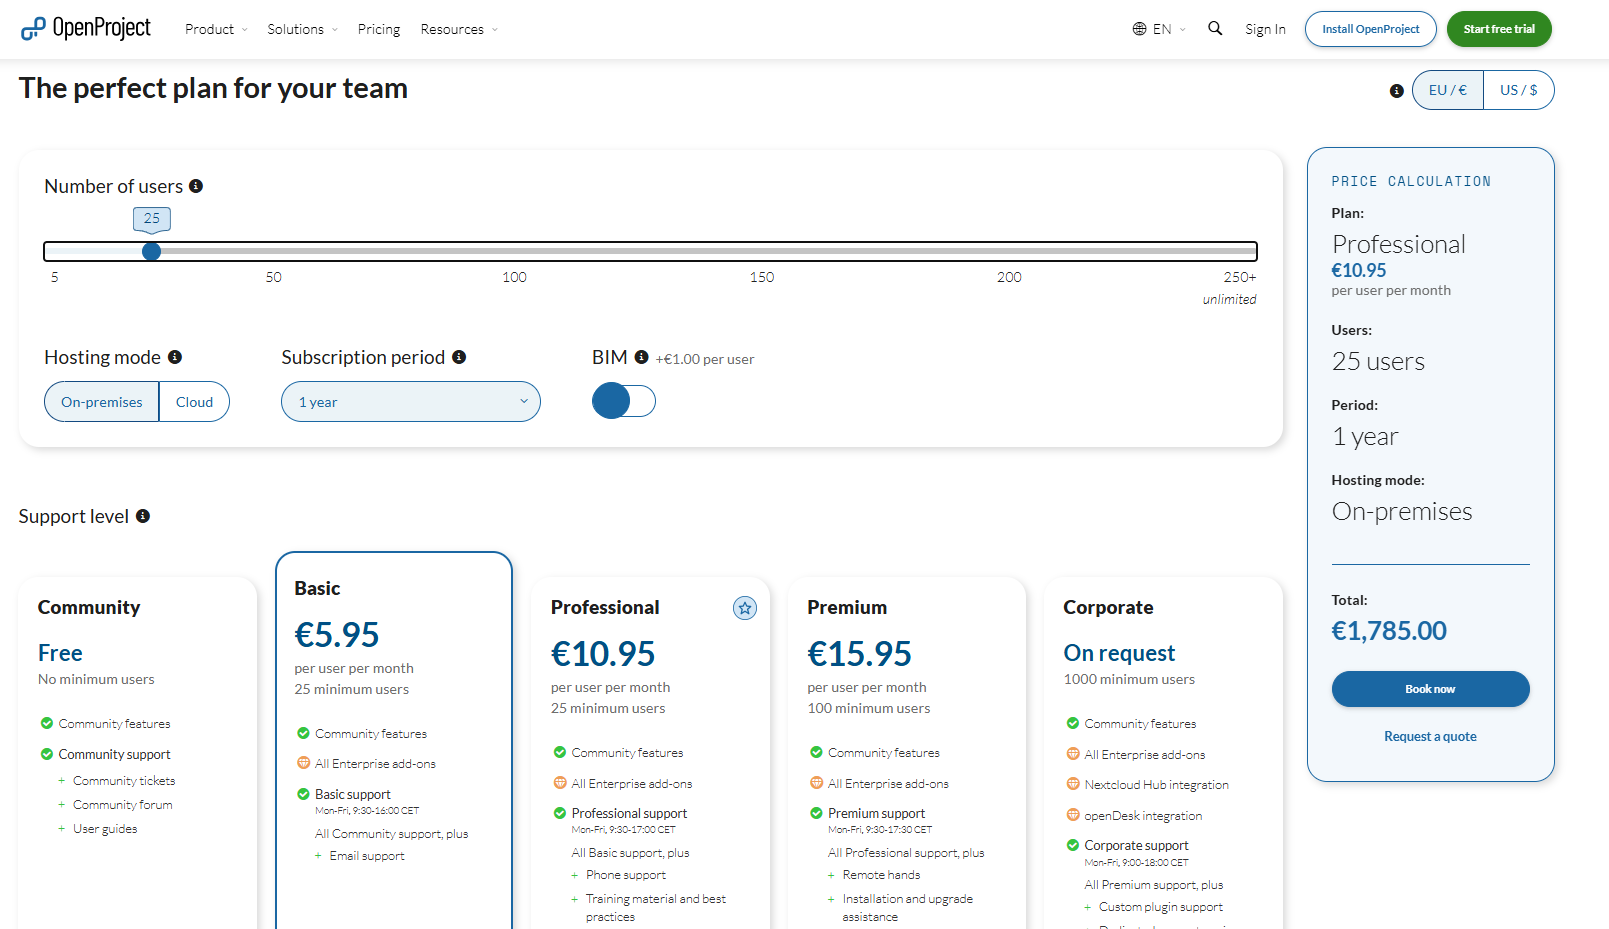Viewport: 1609px width, 929px height.
Task: Click 'Training material and best practices' item
Action: [656, 908]
